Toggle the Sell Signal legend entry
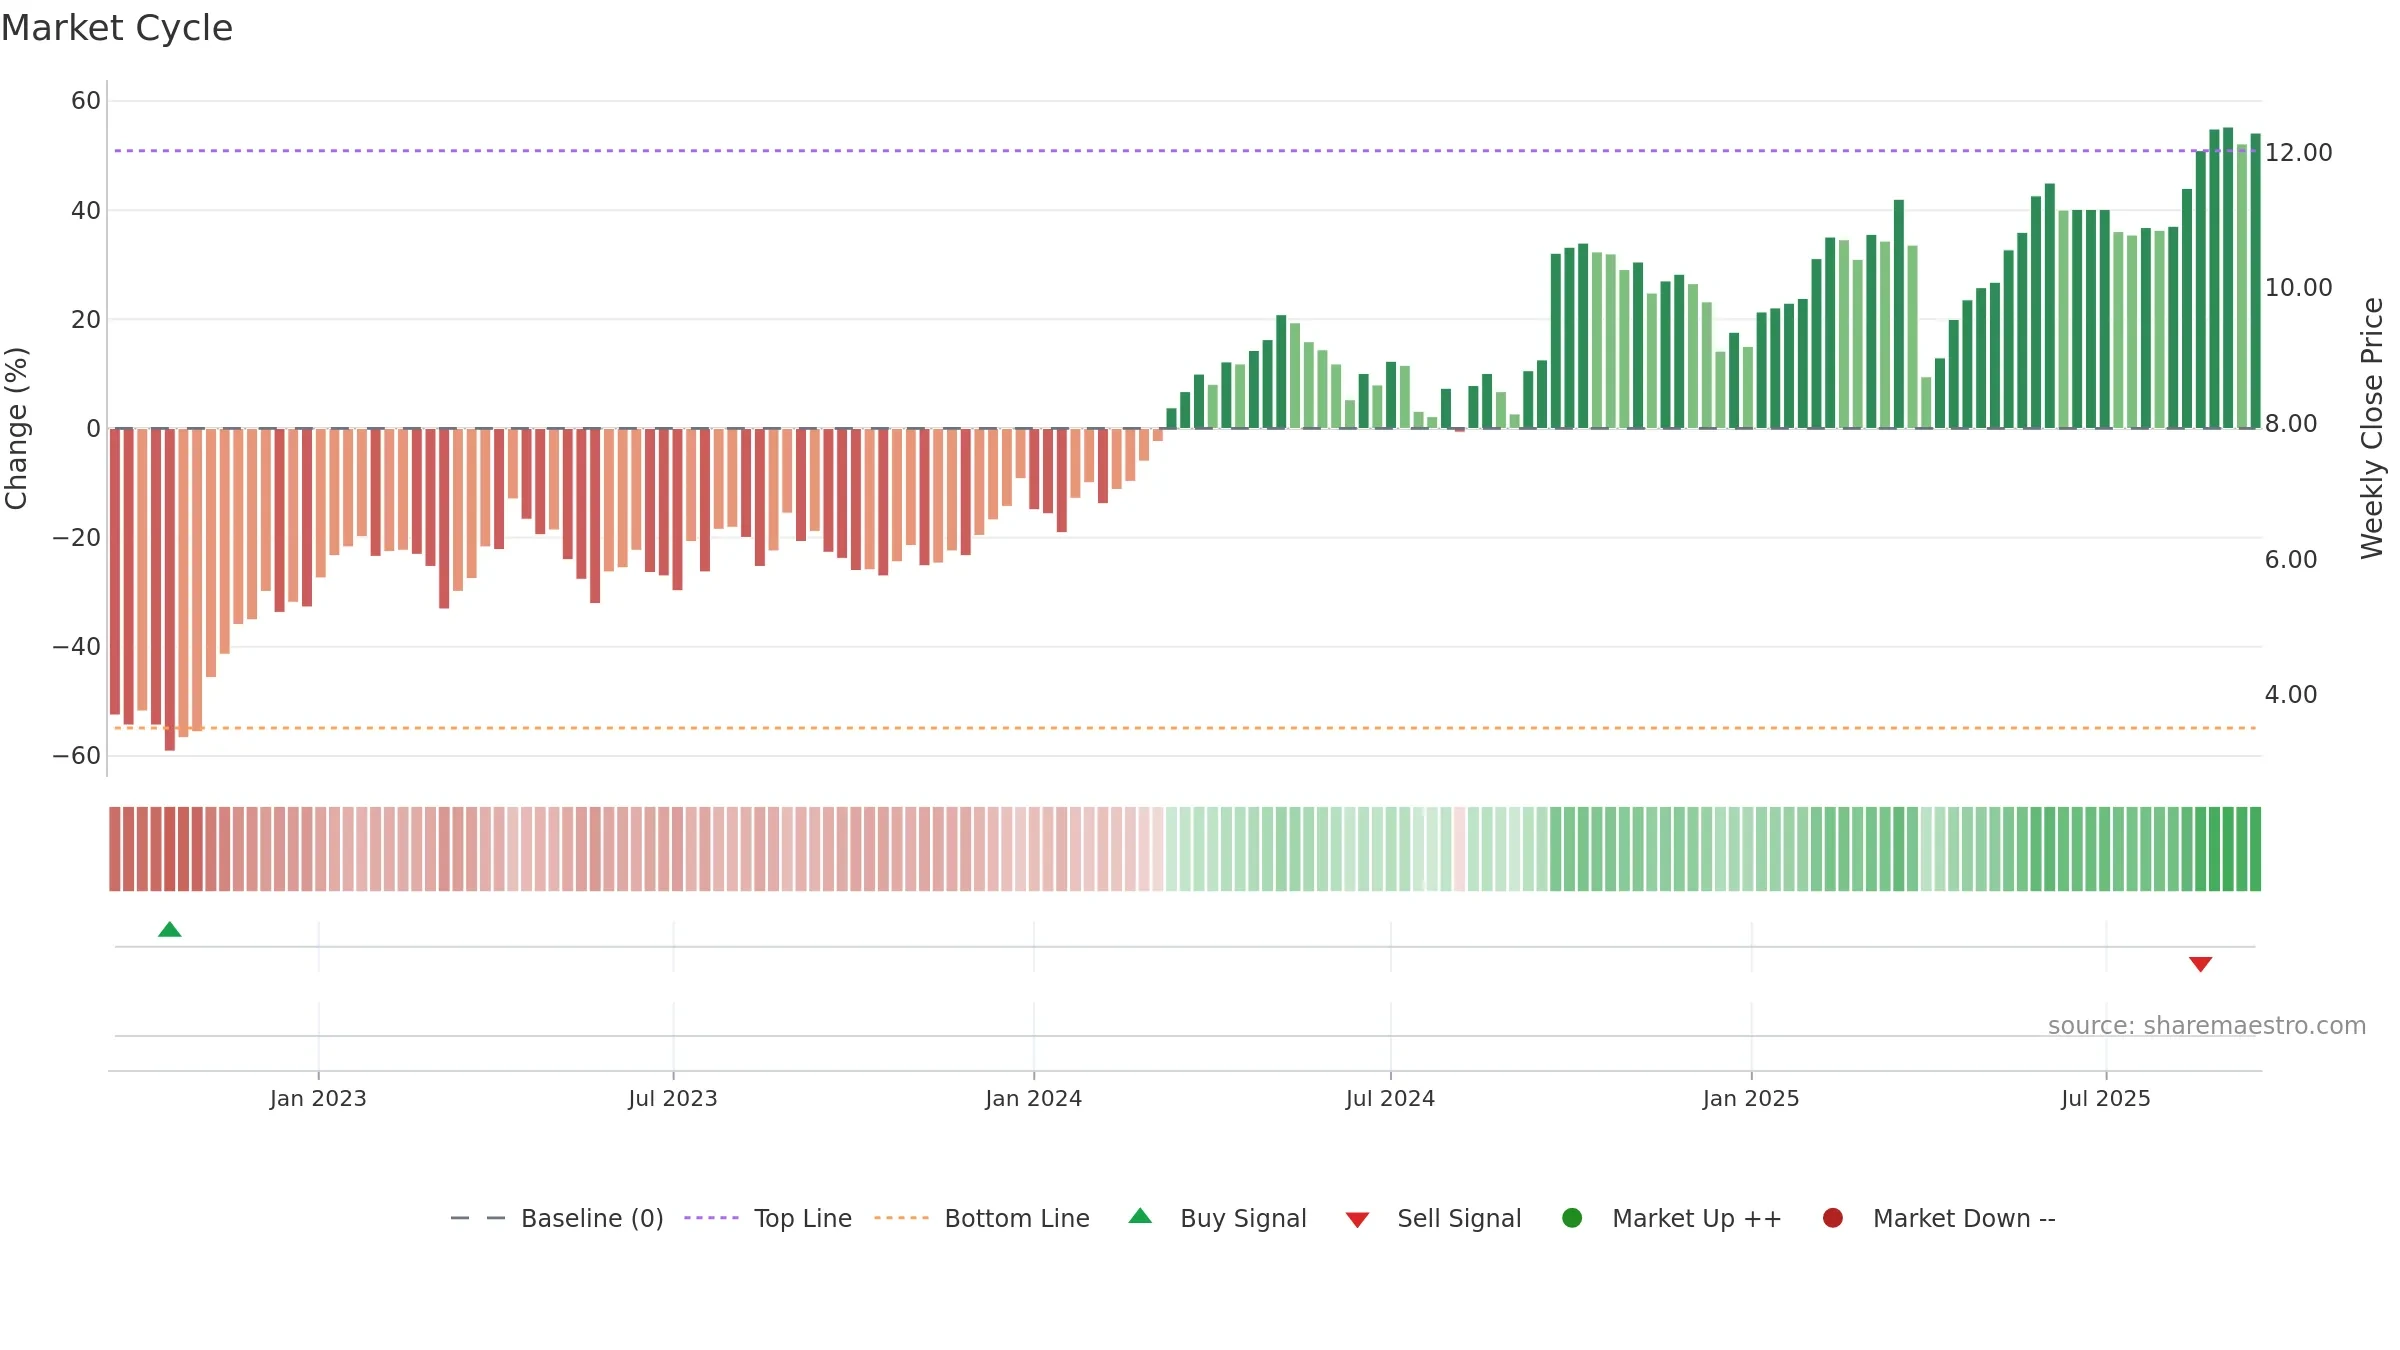This screenshot has width=2400, height=1350. 1433,1218
